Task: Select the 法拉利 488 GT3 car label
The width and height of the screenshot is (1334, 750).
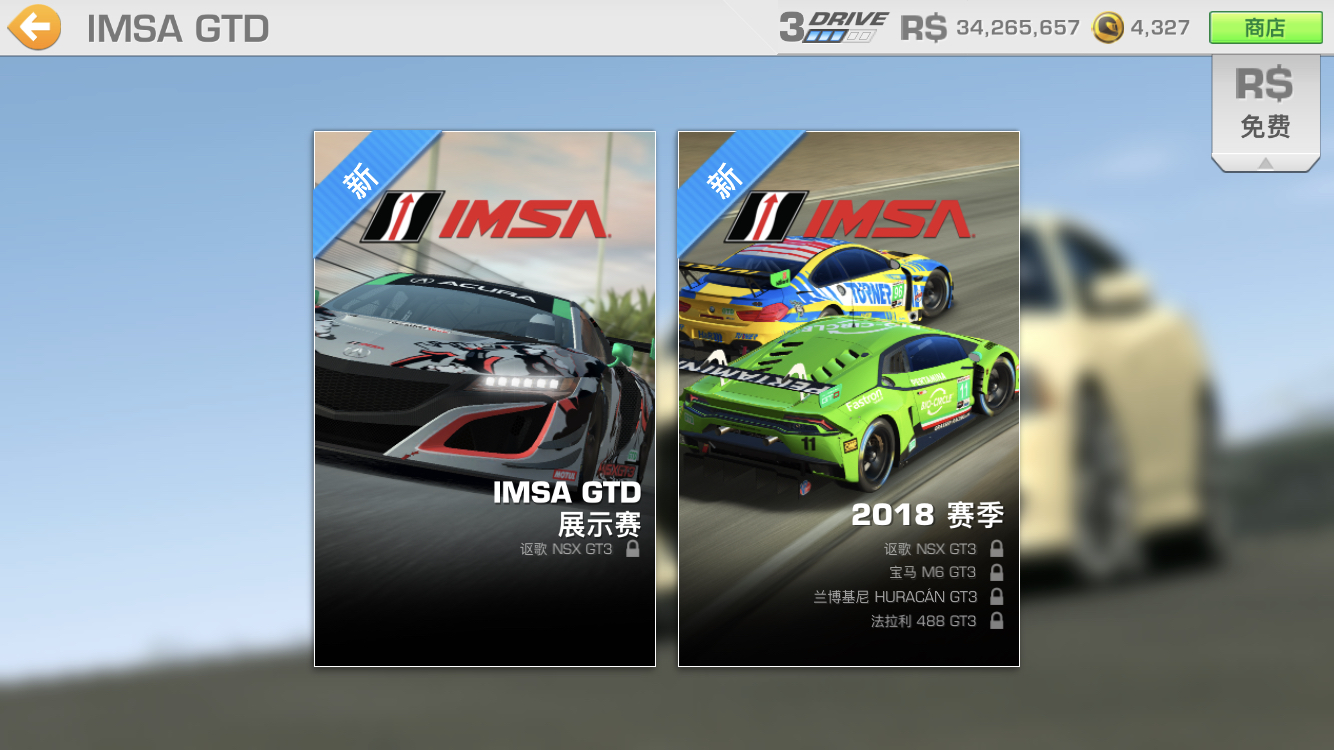Action: click(923, 620)
